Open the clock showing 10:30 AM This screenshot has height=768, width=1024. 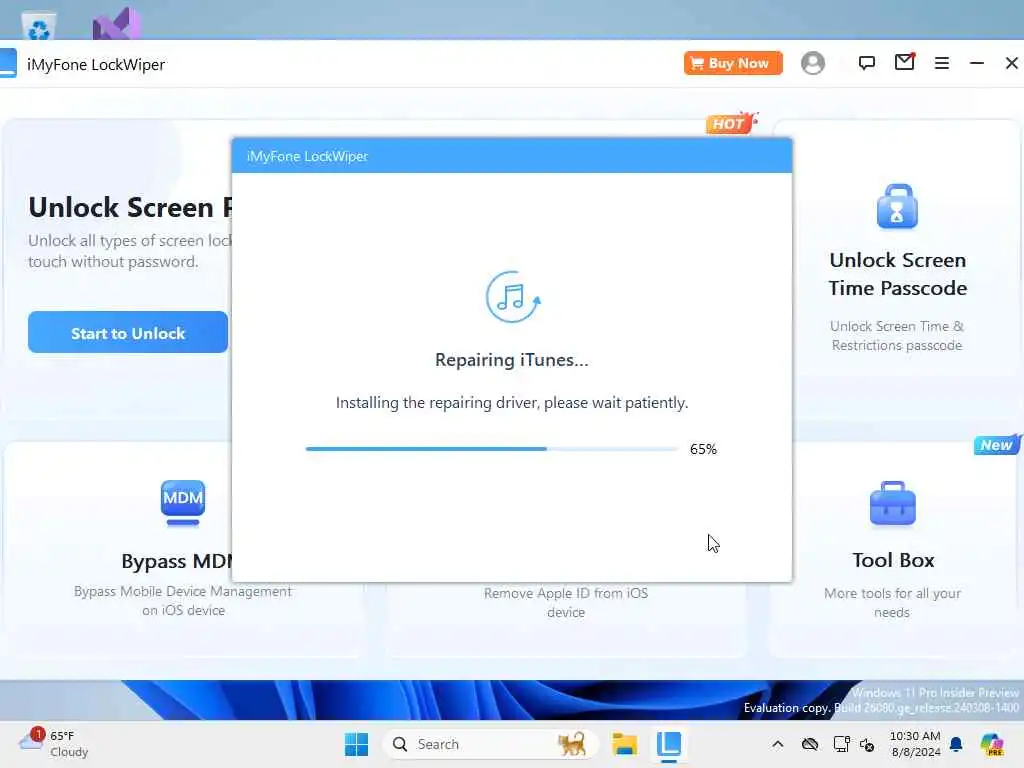pos(916,744)
